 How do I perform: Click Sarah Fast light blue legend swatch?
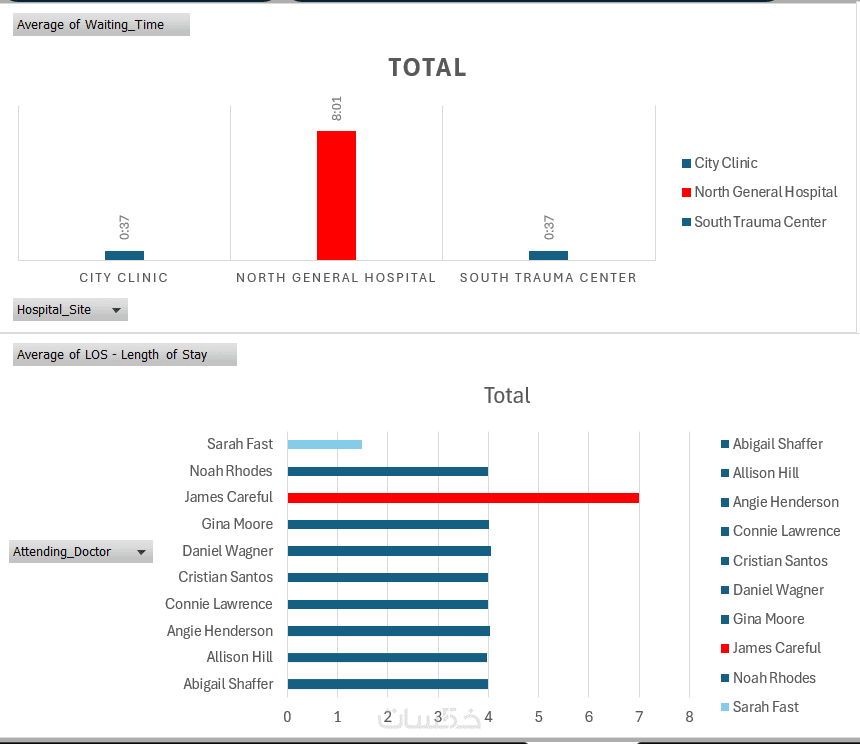coord(725,707)
